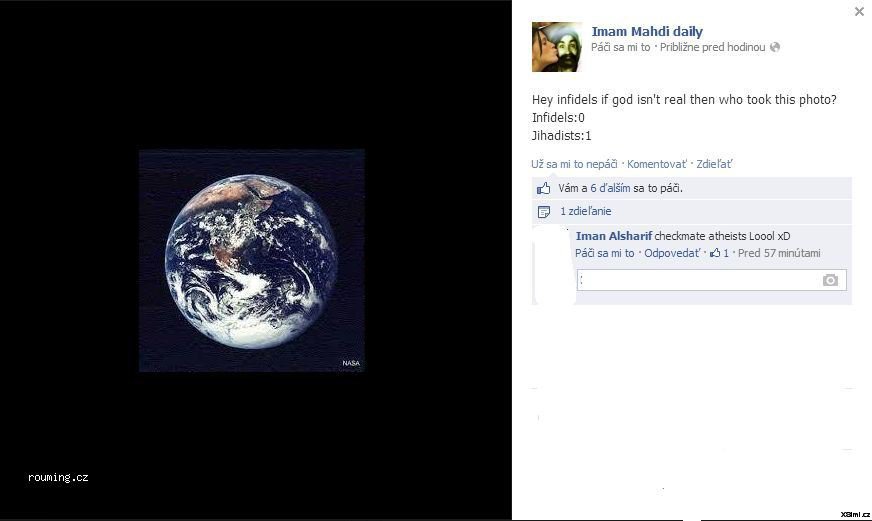This screenshot has width=872, height=521.
Task: Open the Imam Mahdi daily page
Action: [647, 32]
